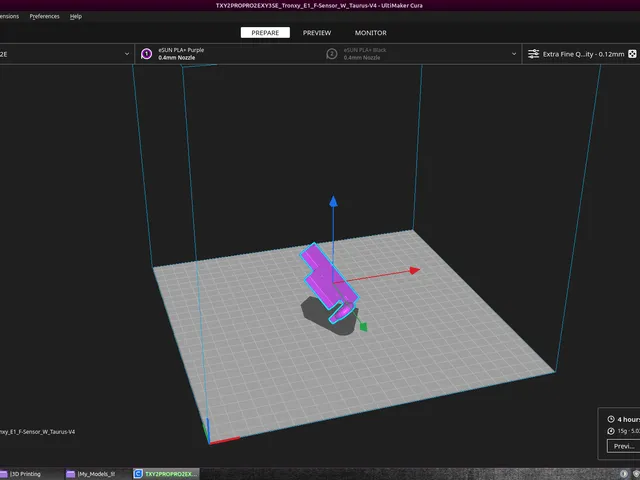640x480 pixels.
Task: Click Extra Fine Quality 0.12mm profile text
Action: point(583,54)
